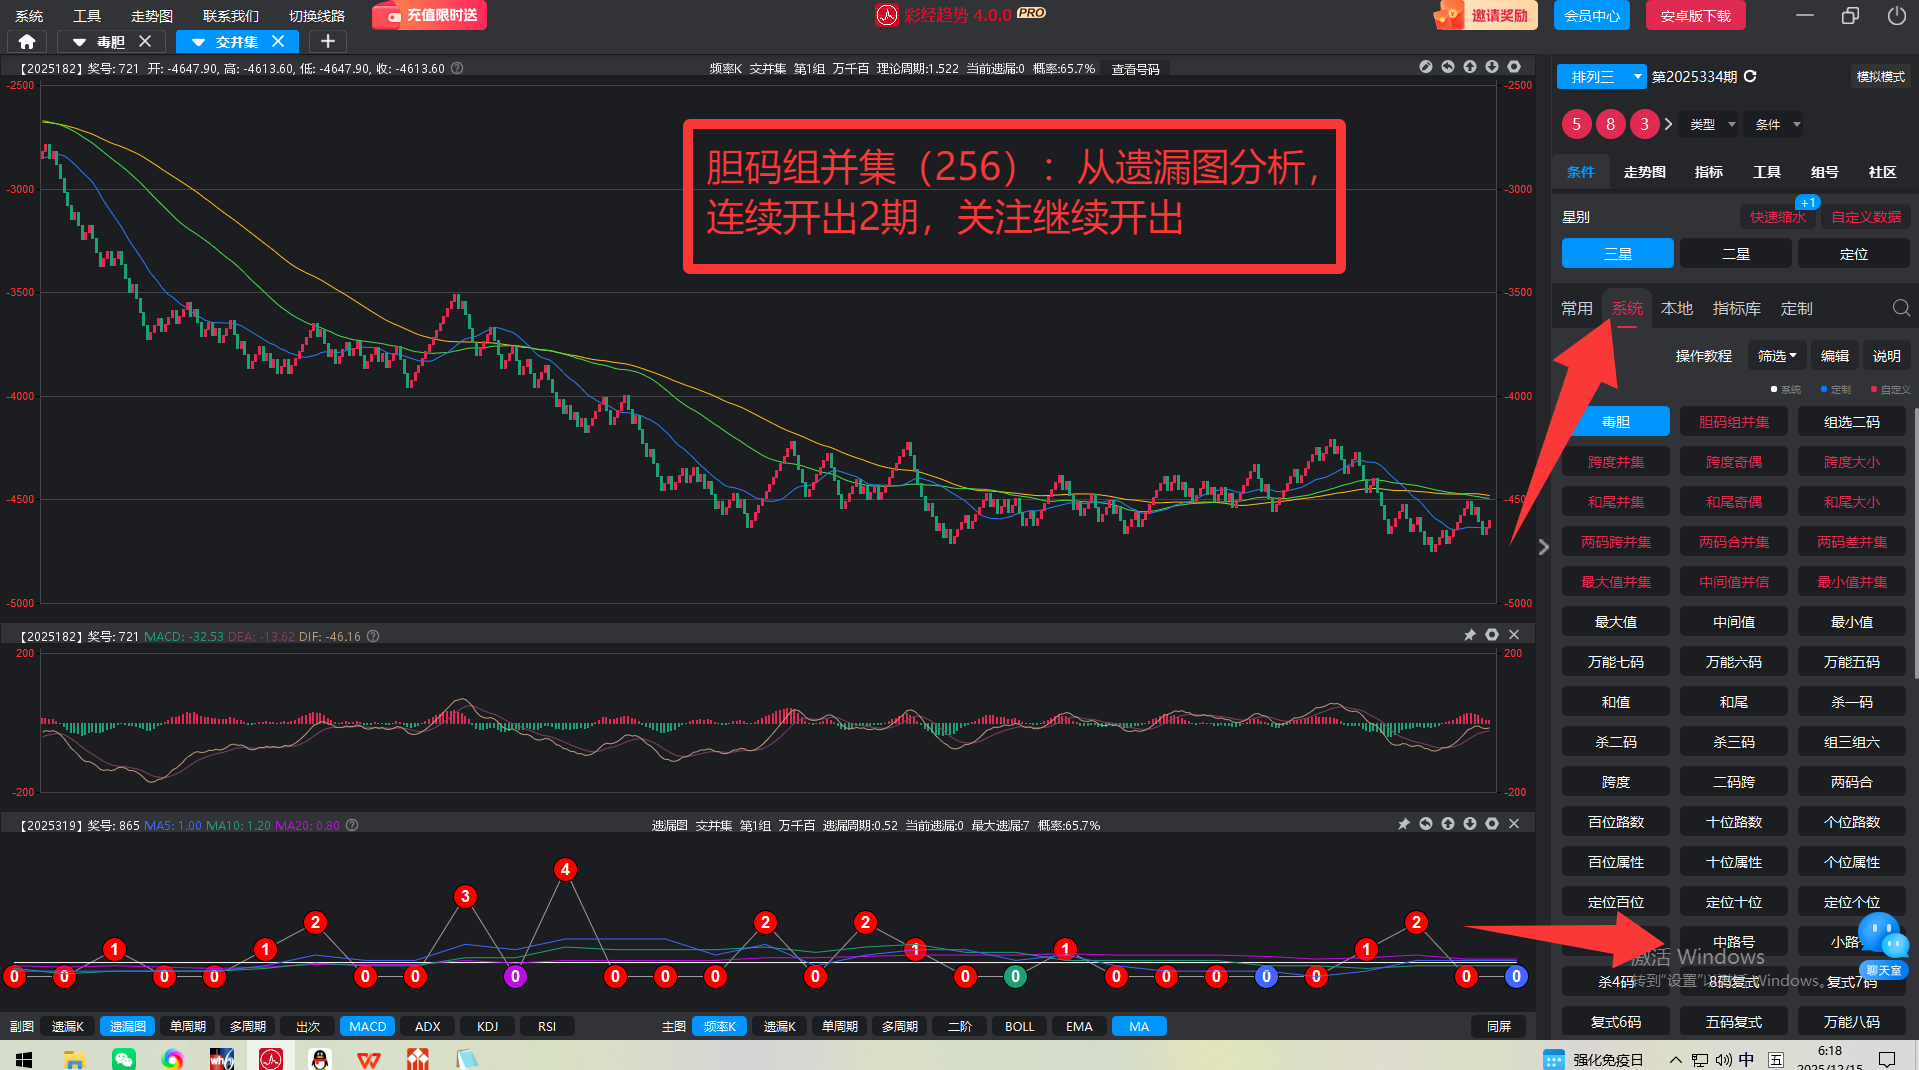The height and width of the screenshot is (1070, 1919).
Task: Switch to the 指标库 tab
Action: [x=1736, y=308]
